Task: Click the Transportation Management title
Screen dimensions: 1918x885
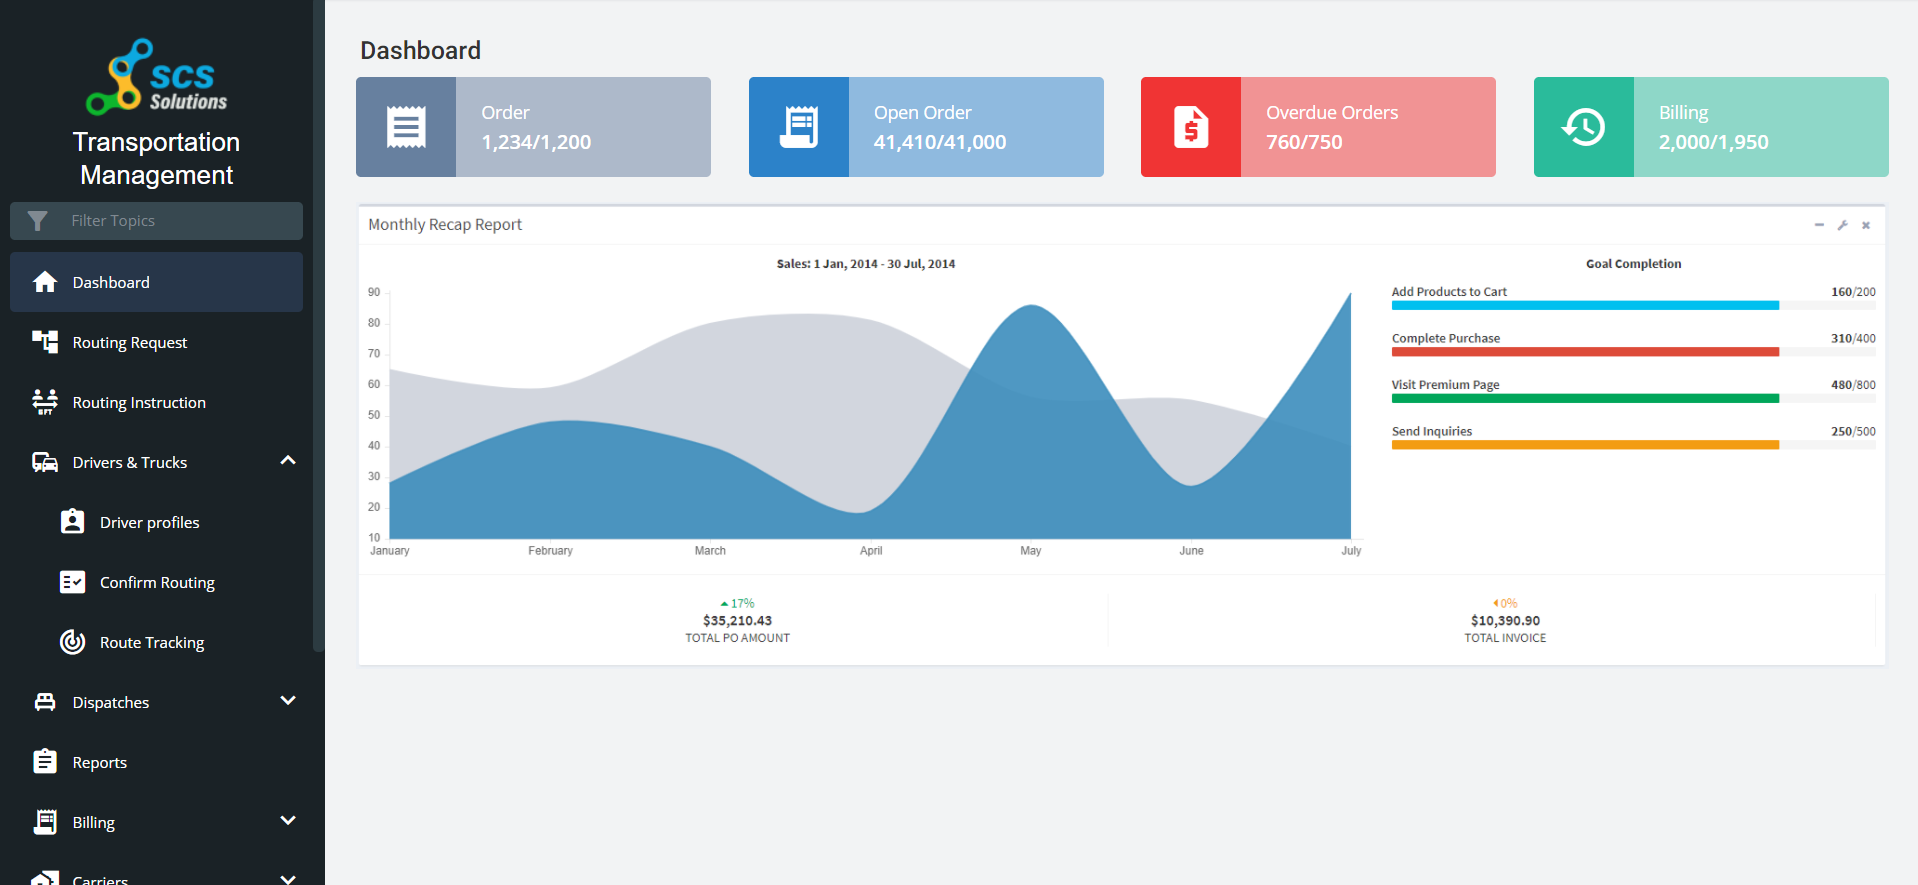Action: point(157,158)
